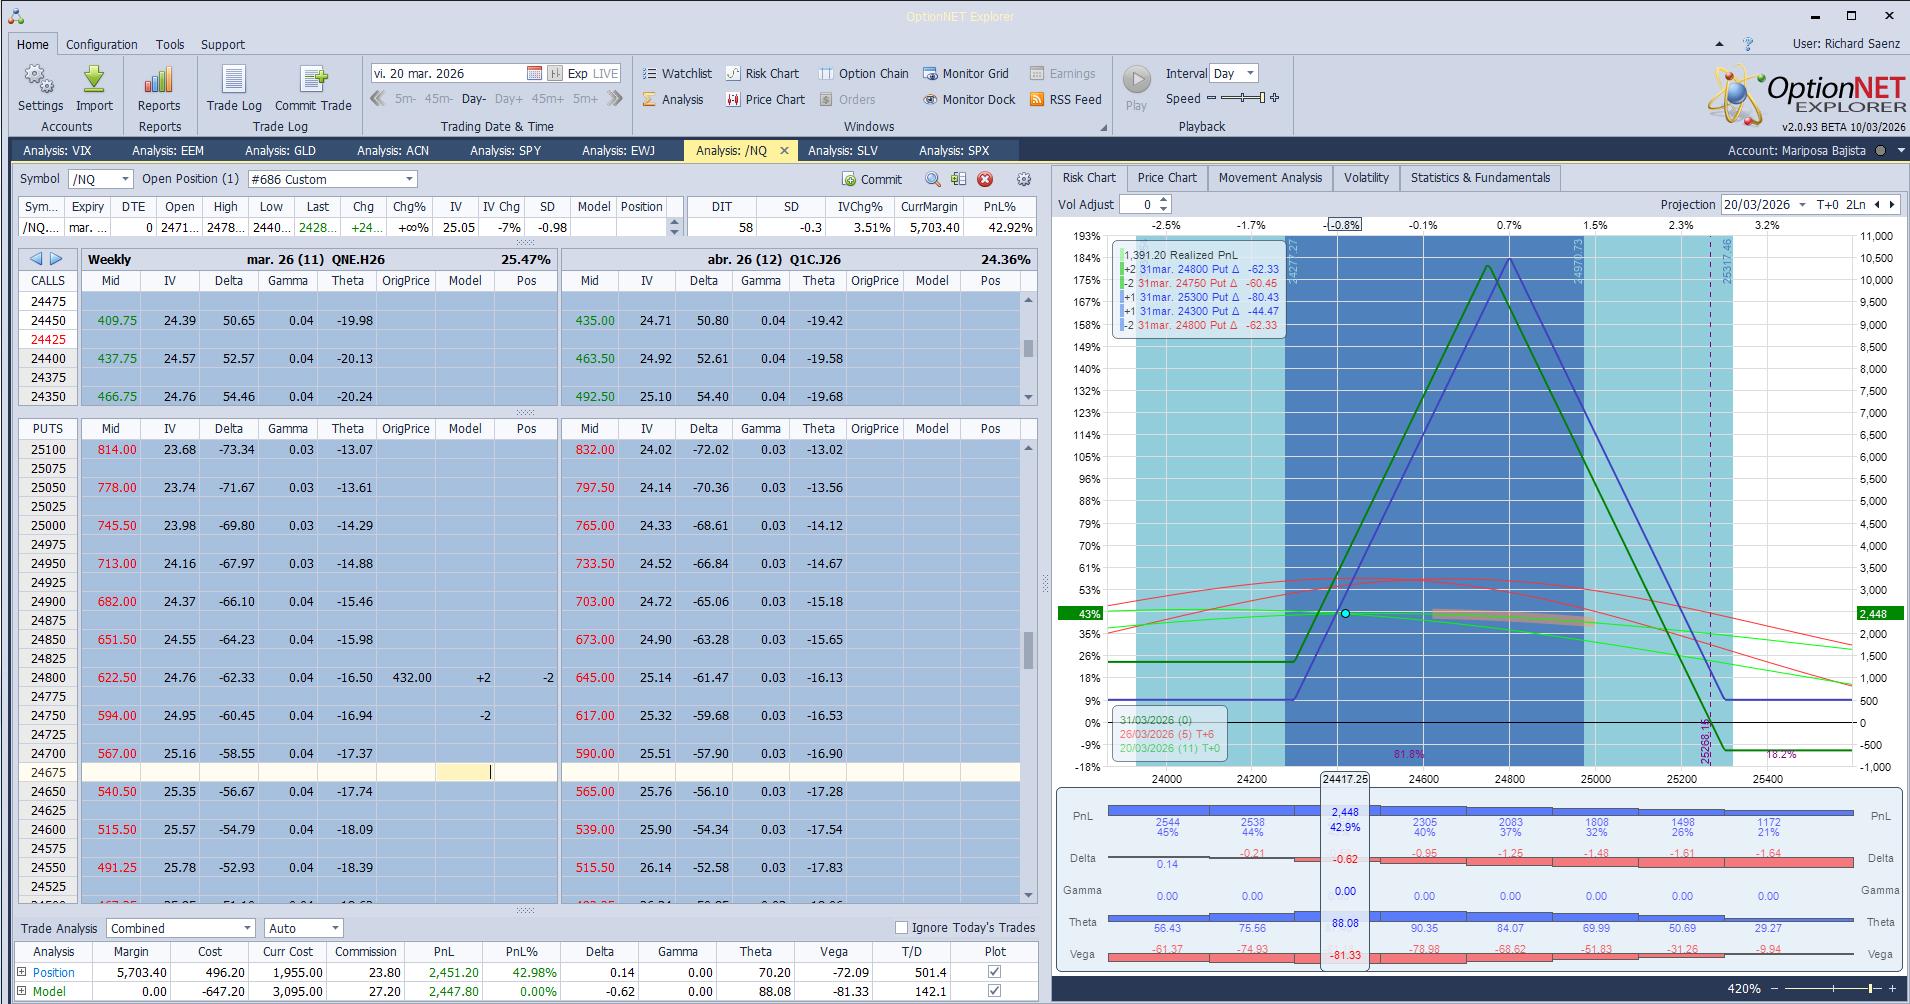Image resolution: width=1910 pixels, height=1004 pixels.
Task: Open the Account dropdown arrow
Action: coord(1901,151)
